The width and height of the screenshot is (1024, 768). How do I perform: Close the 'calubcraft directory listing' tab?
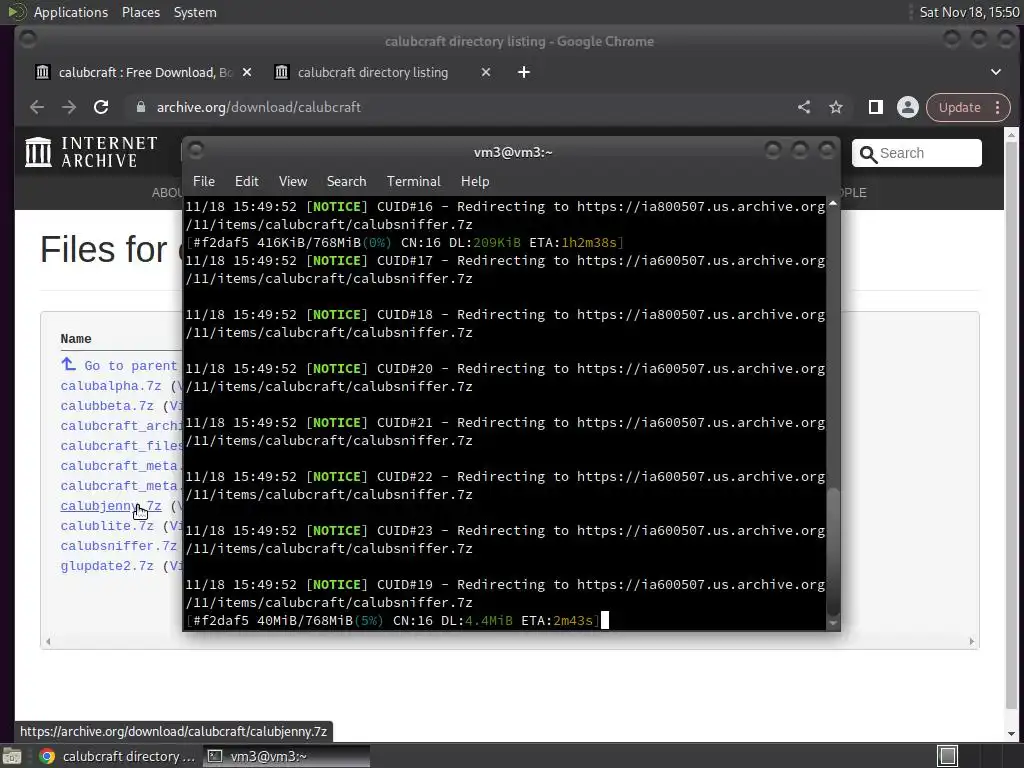pyautogui.click(x=485, y=72)
